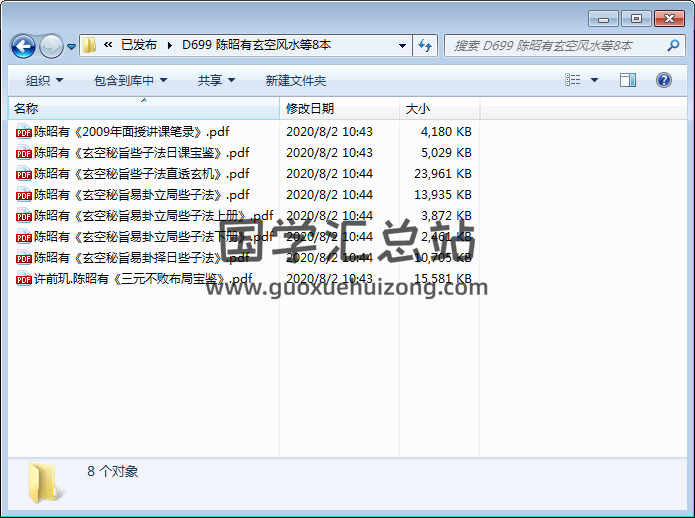Screen dimensions: 695x518
Task: Expand the arrow after 已发布 breadcrumb
Action: point(170,45)
